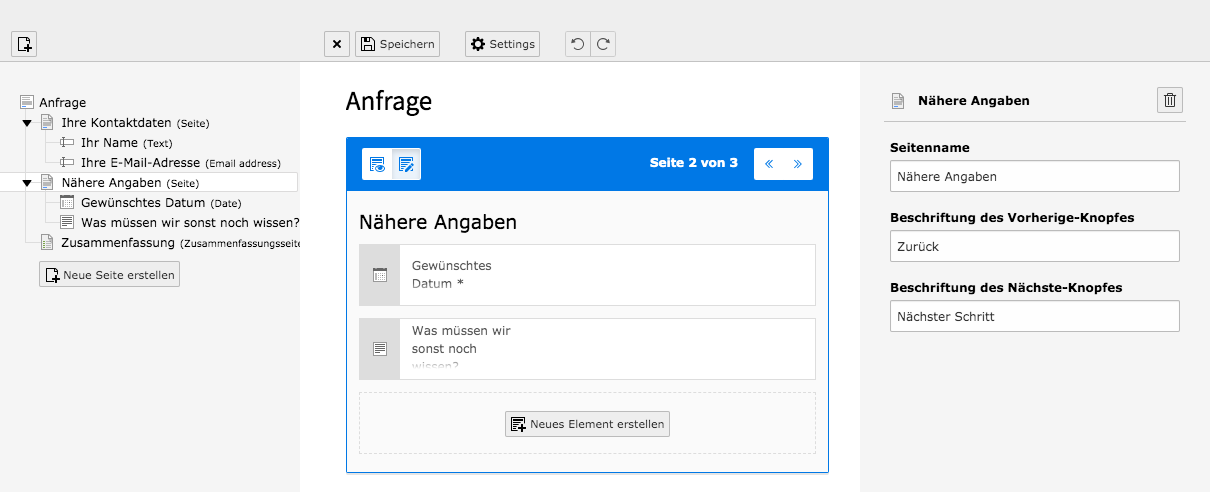The height and width of the screenshot is (492, 1210).
Task: Delete page with trash icon in inspector
Action: pyautogui.click(x=1171, y=100)
